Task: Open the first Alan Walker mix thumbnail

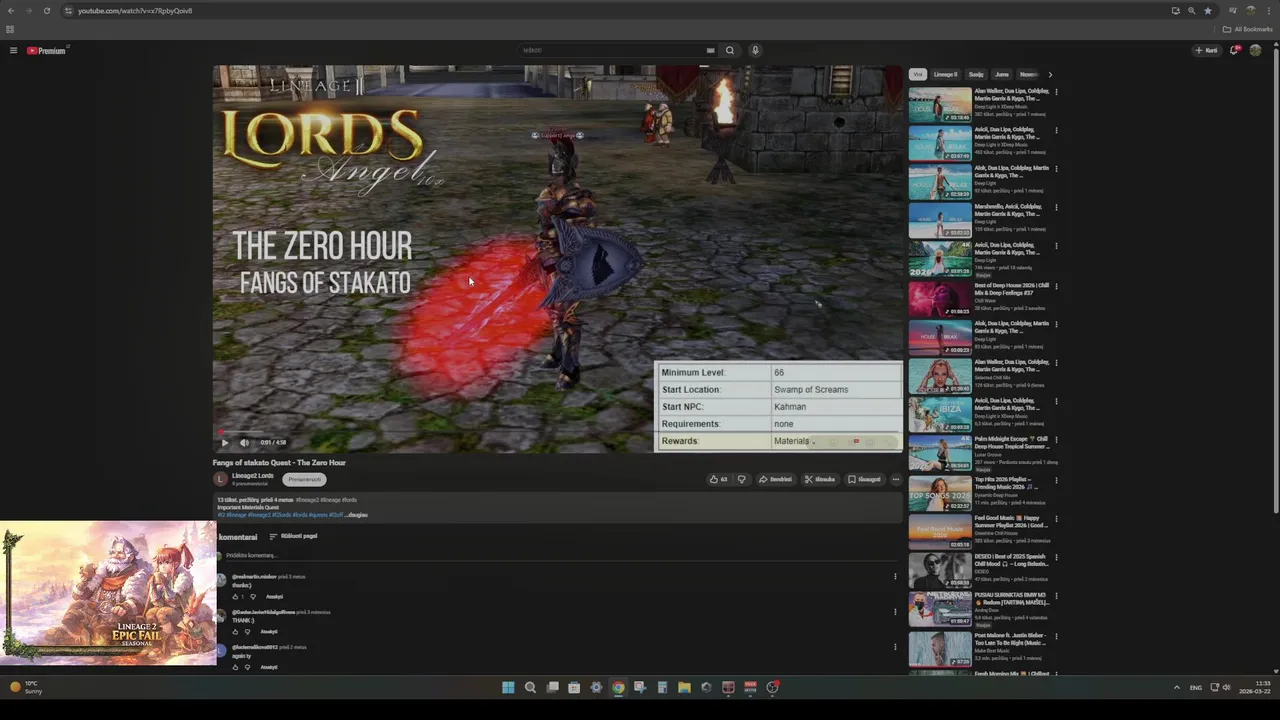Action: click(x=940, y=105)
